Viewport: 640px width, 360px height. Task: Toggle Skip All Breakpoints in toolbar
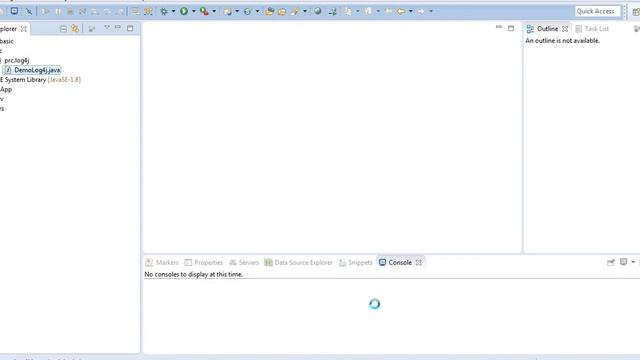[29, 11]
